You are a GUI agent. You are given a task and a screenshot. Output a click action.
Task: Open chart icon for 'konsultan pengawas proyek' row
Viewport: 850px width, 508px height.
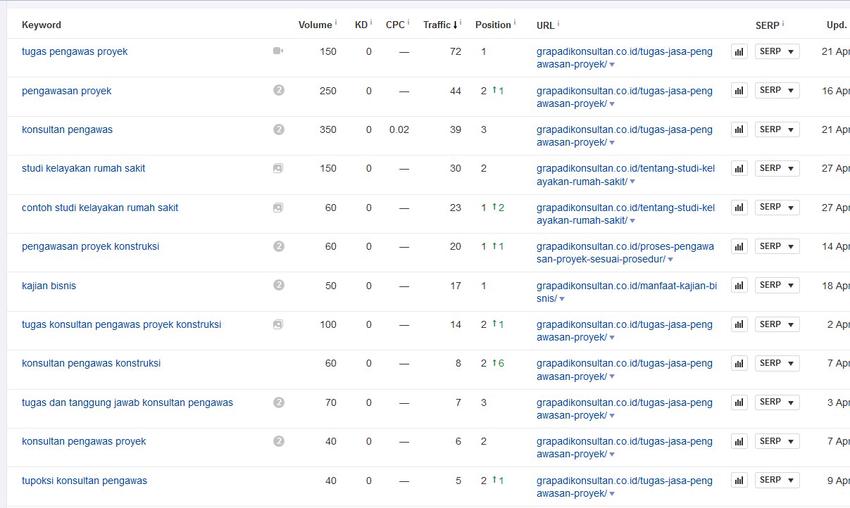(739, 441)
